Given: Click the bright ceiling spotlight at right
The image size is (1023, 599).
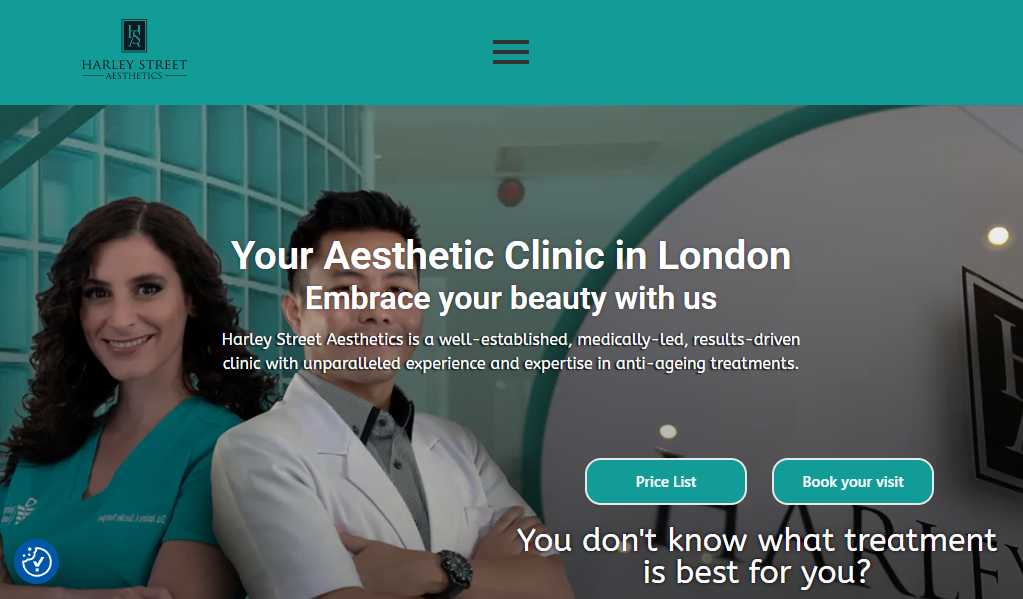Looking at the screenshot, I should (x=998, y=236).
